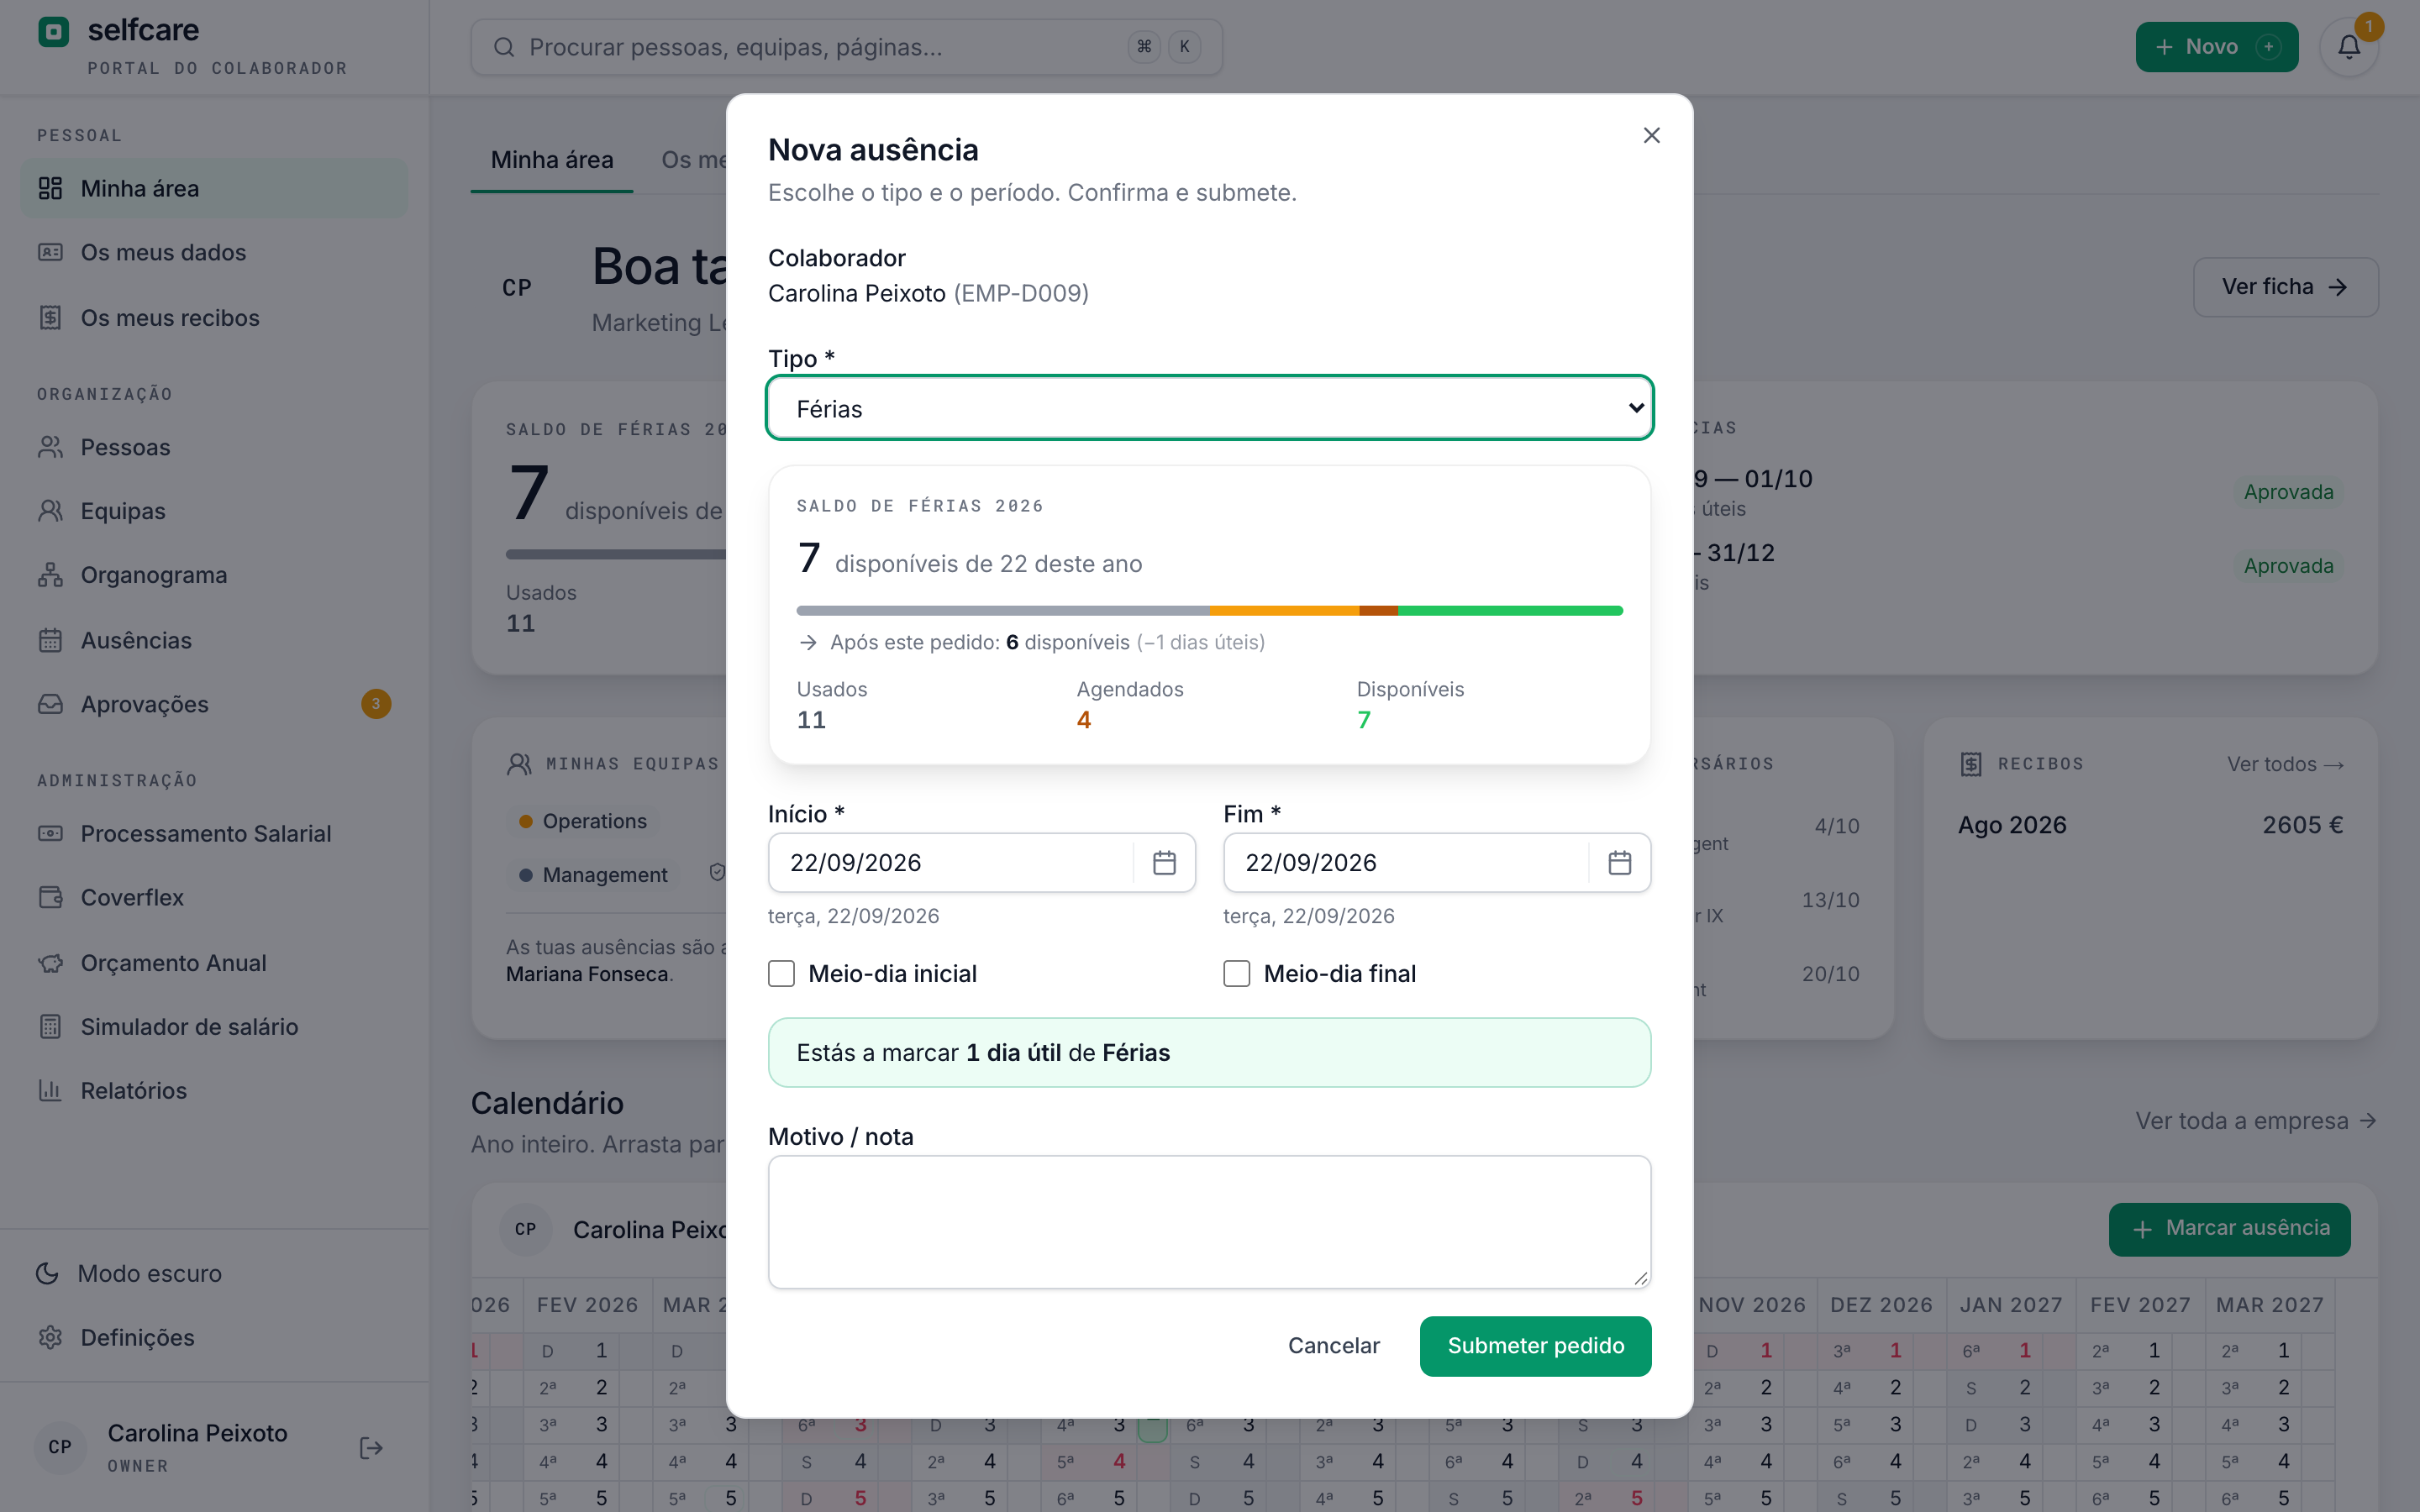This screenshot has height=1512, width=2420.
Task: Click the Marcar ausência button
Action: coord(2229,1228)
